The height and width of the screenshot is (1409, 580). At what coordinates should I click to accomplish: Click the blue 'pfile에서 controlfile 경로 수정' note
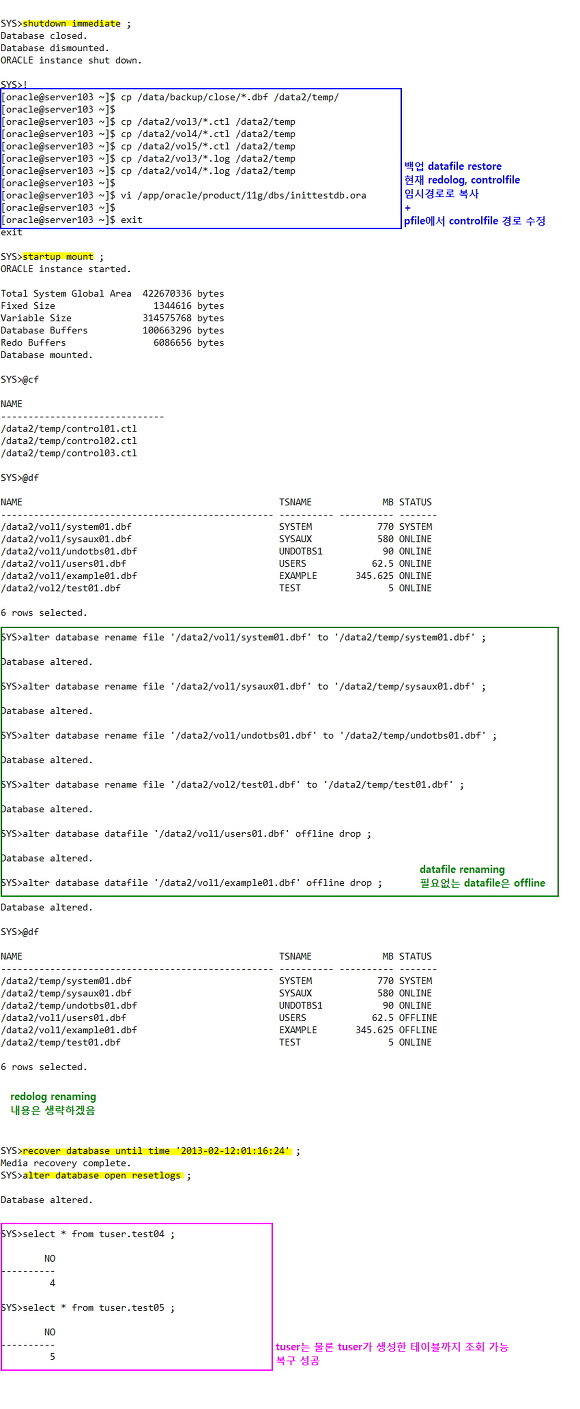pos(475,219)
